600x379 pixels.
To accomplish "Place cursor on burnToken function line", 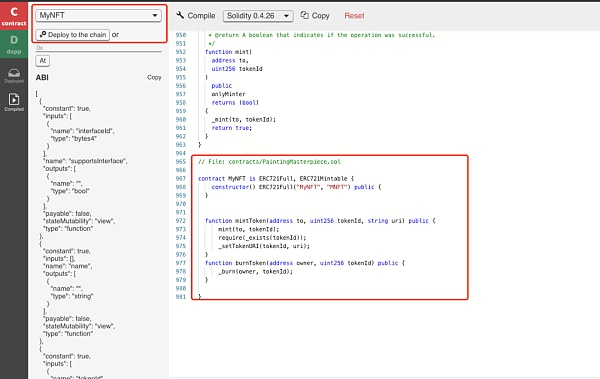I will pyautogui.click(x=305, y=263).
